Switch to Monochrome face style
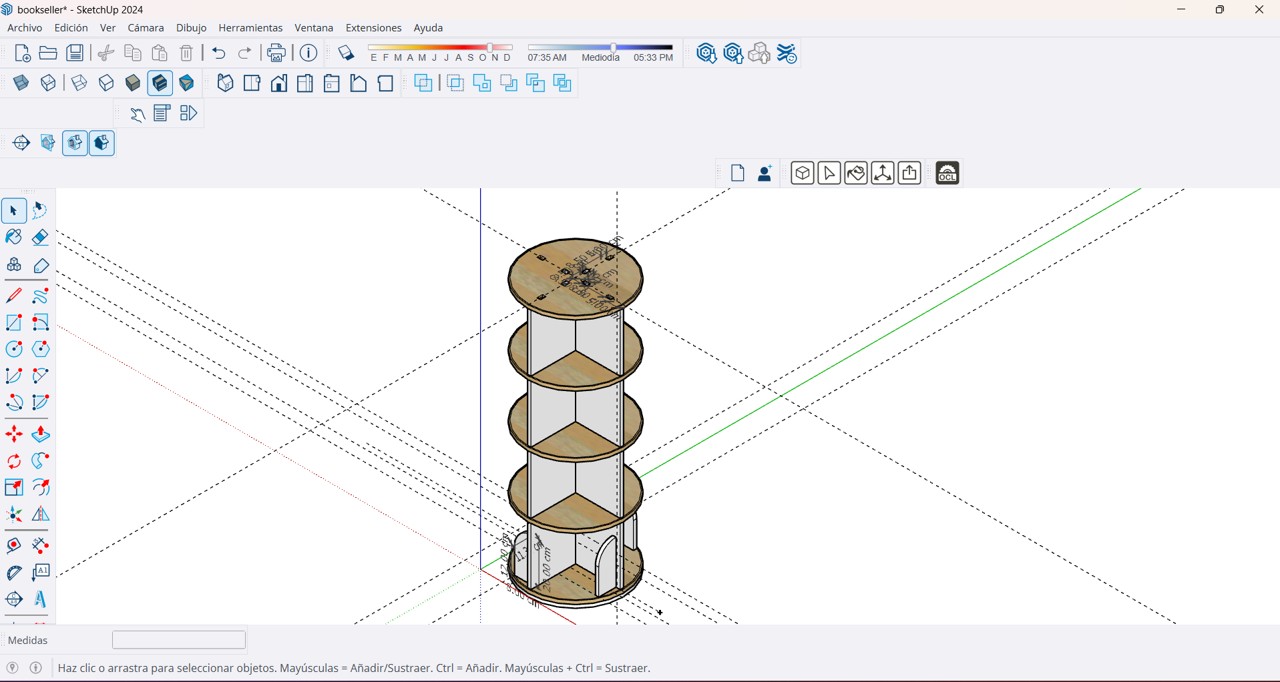Image resolution: width=1280 pixels, height=682 pixels. (x=187, y=83)
